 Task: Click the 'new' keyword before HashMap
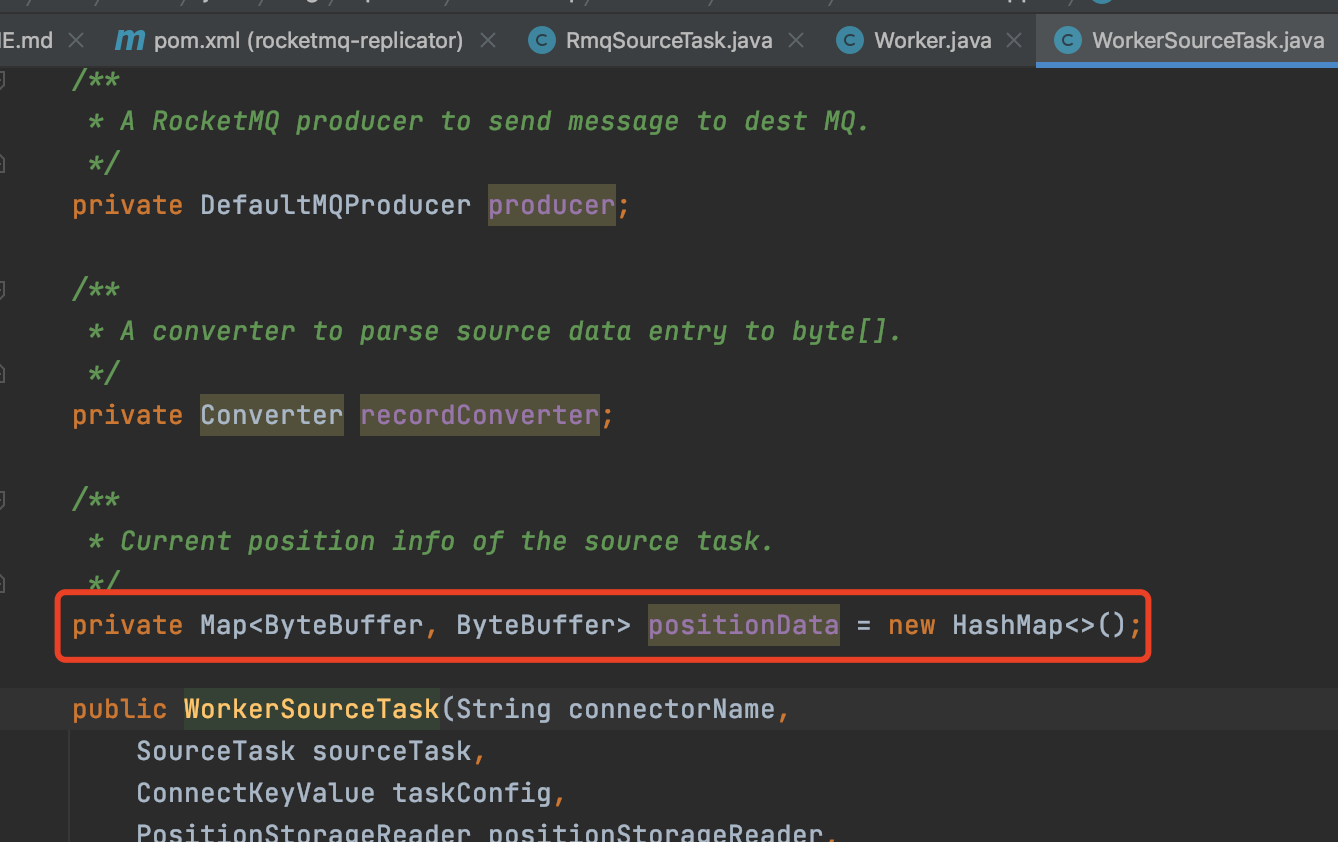(912, 625)
